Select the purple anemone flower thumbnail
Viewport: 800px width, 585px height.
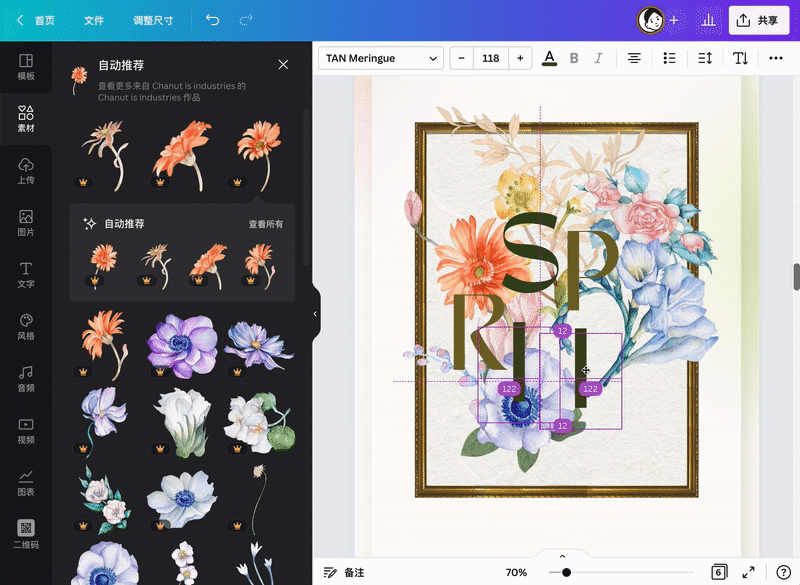(182, 345)
